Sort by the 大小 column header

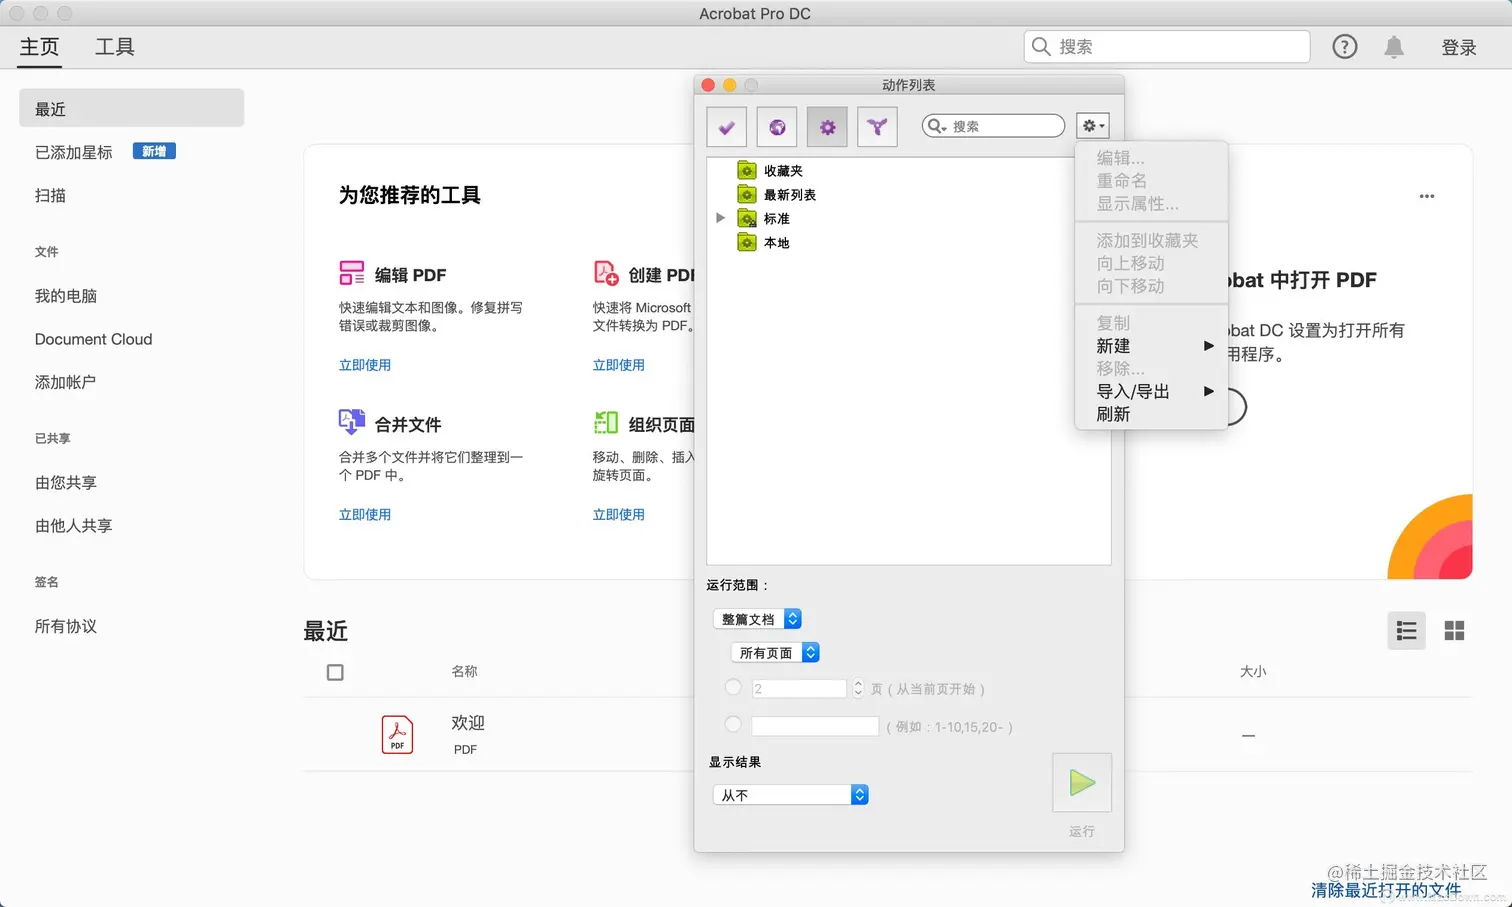[1253, 672]
